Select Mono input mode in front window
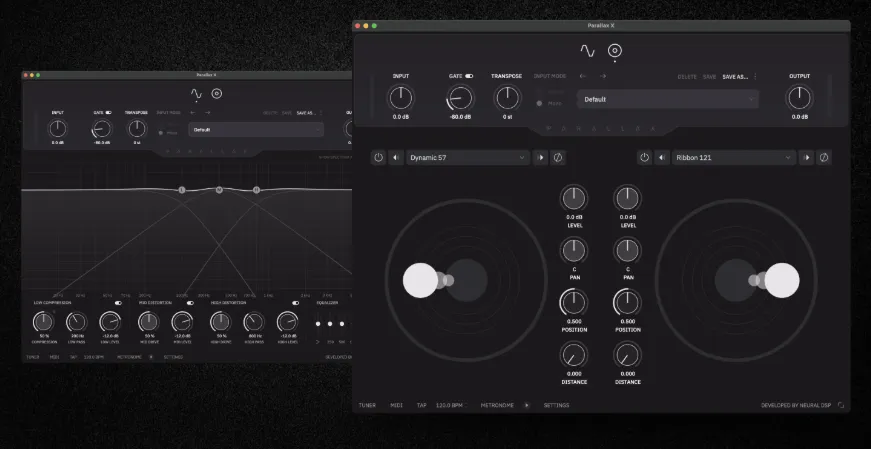 (x=549, y=103)
